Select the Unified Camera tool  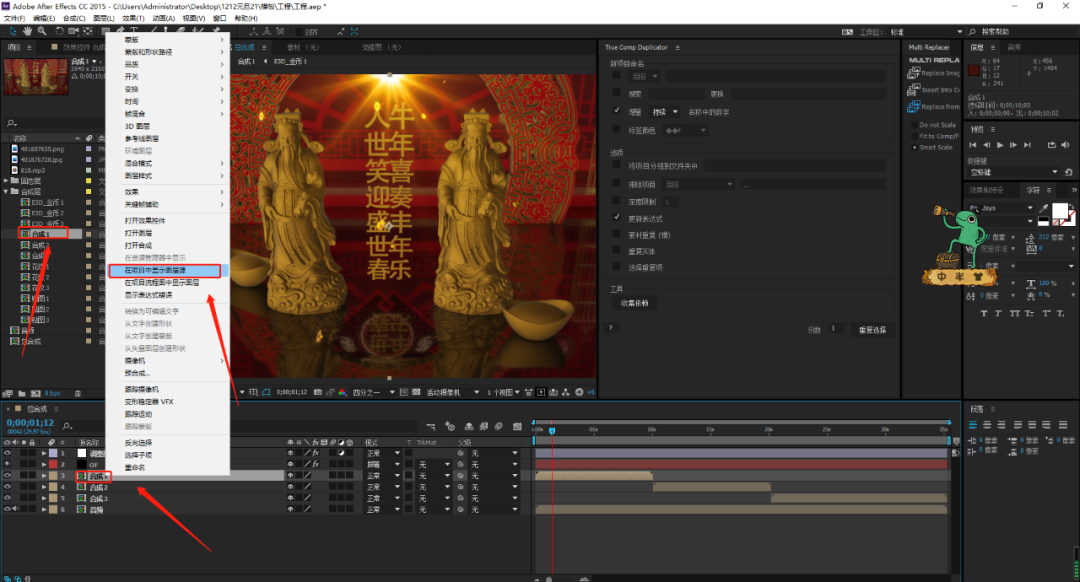pos(74,31)
